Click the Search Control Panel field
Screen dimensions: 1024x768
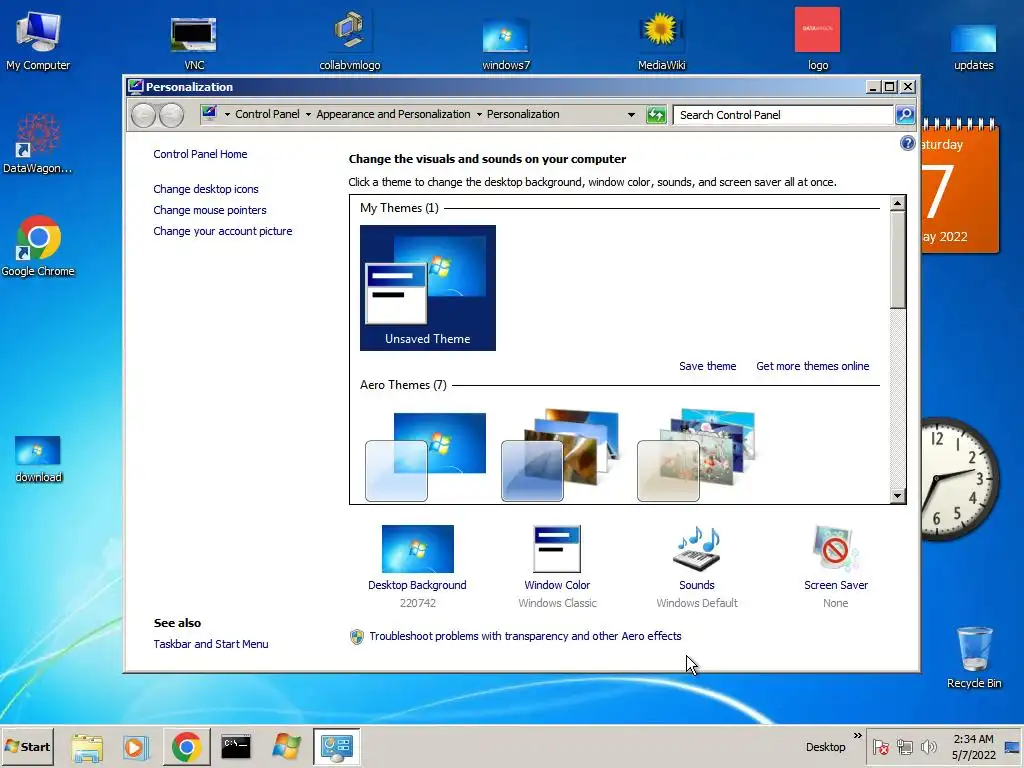coord(783,115)
